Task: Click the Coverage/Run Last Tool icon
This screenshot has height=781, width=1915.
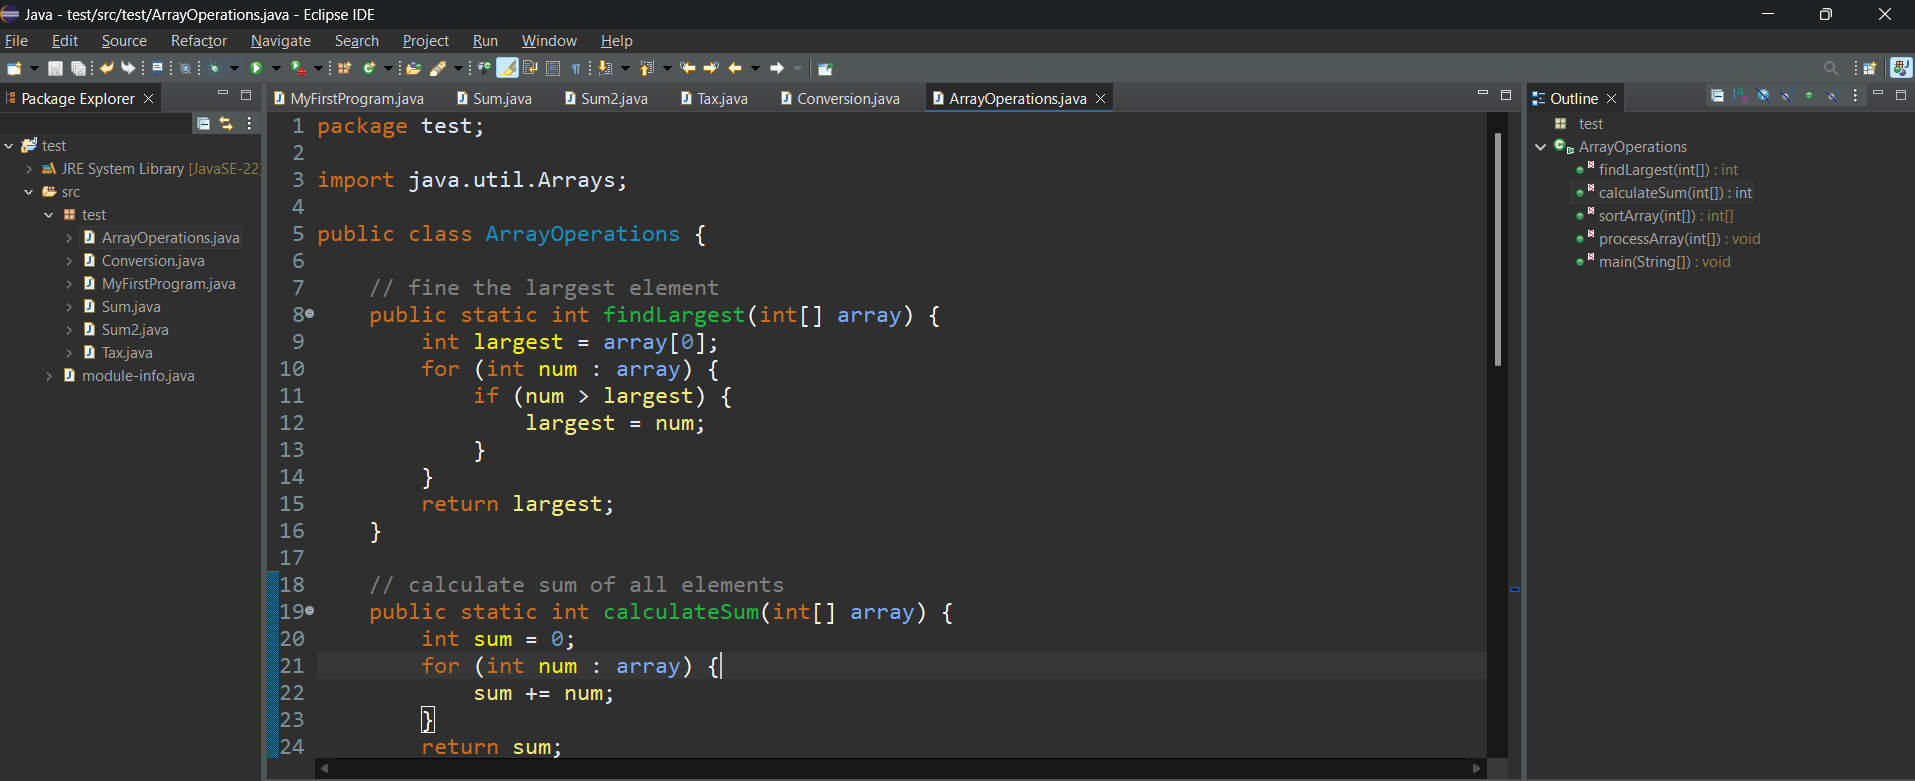Action: click(x=298, y=68)
